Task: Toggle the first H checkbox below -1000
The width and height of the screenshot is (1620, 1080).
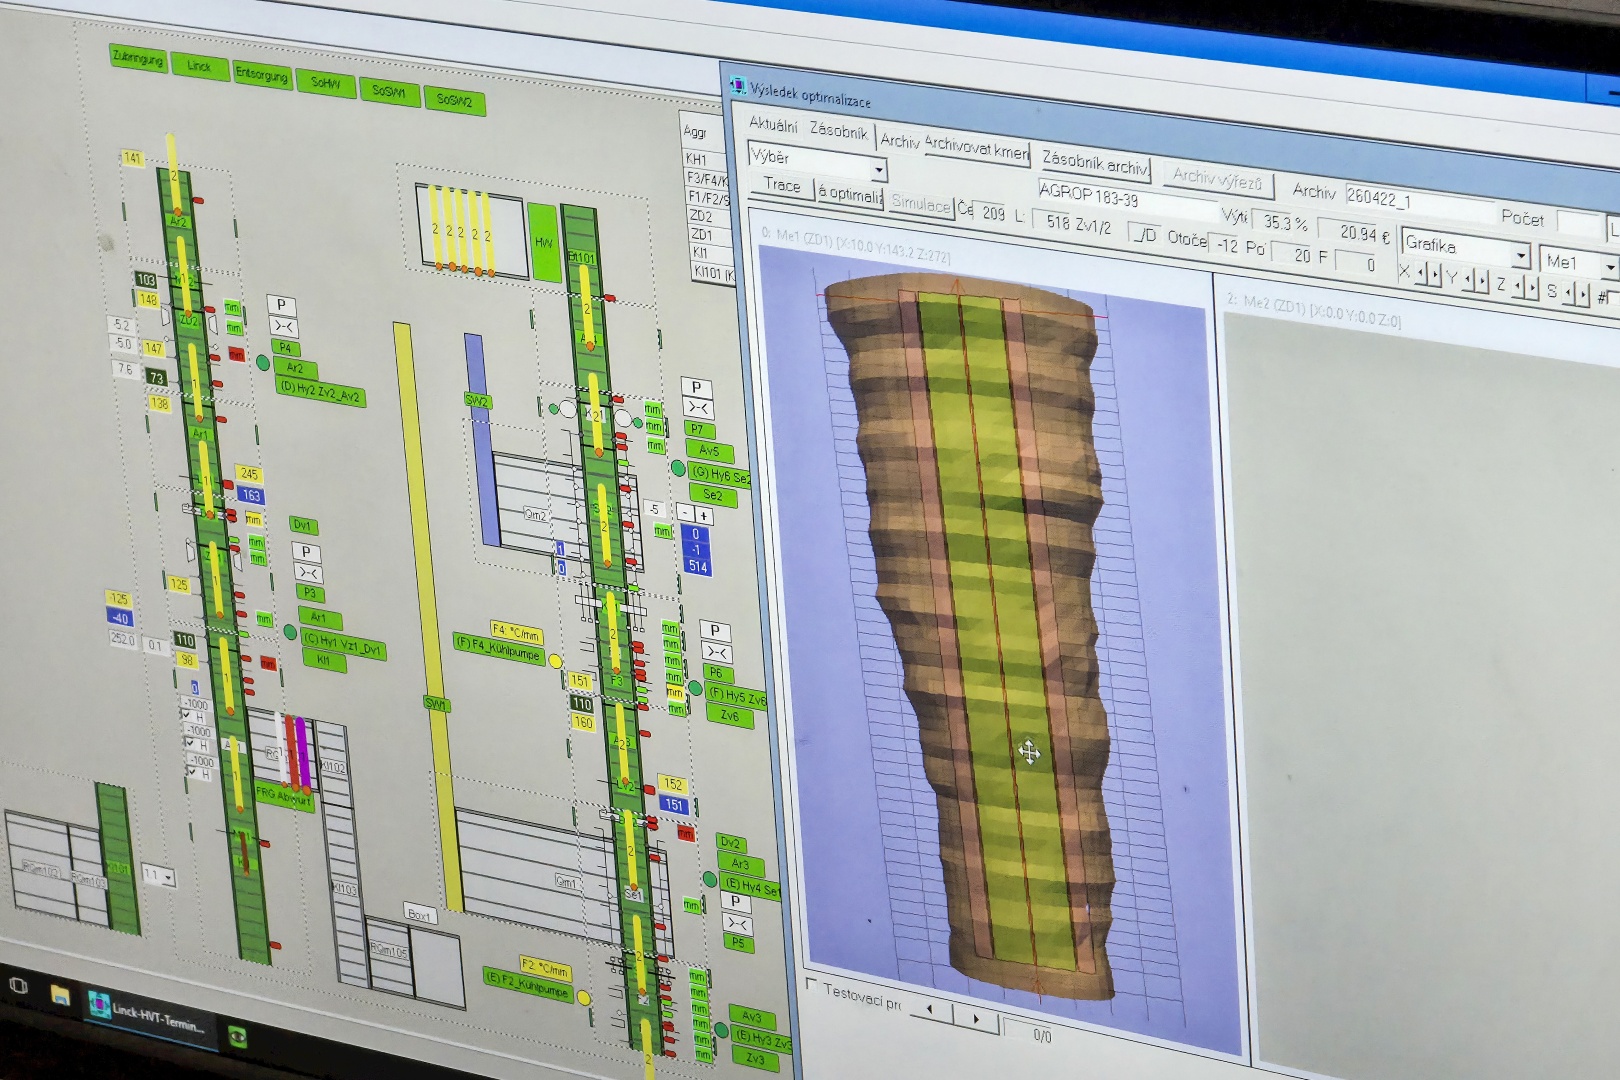Action: point(188,716)
